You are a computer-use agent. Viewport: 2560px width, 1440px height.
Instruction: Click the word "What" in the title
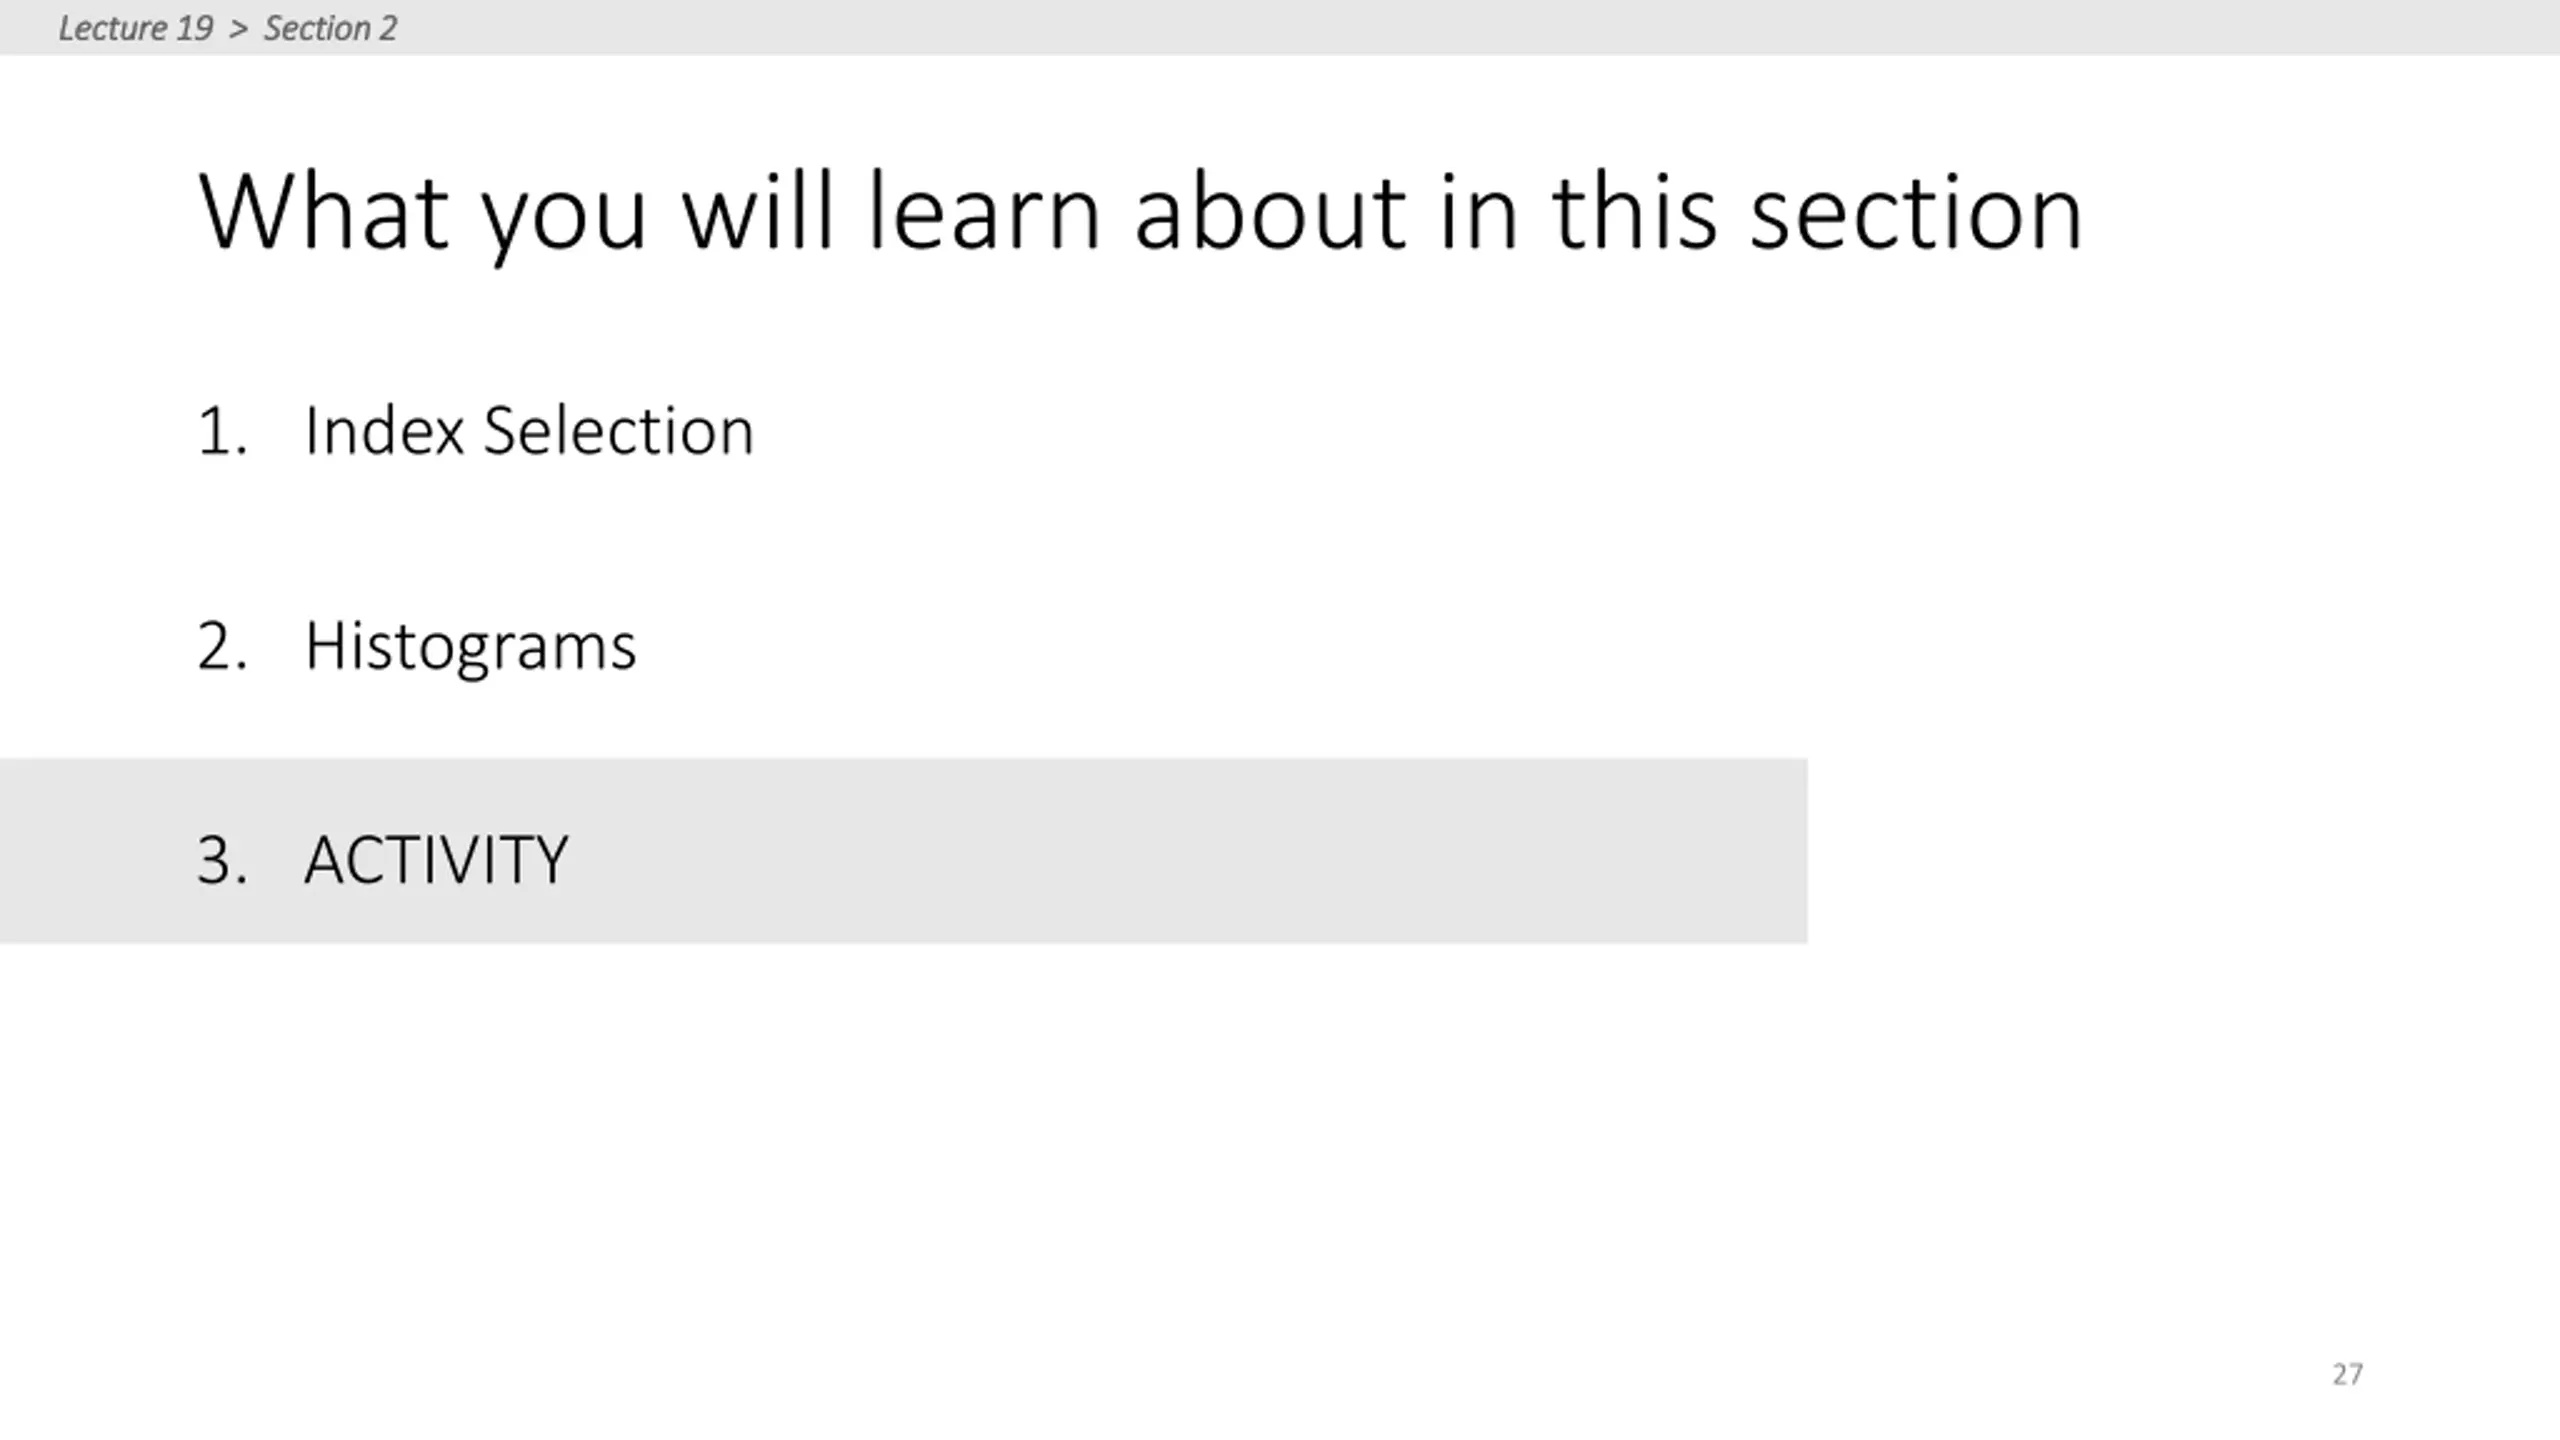(324, 211)
